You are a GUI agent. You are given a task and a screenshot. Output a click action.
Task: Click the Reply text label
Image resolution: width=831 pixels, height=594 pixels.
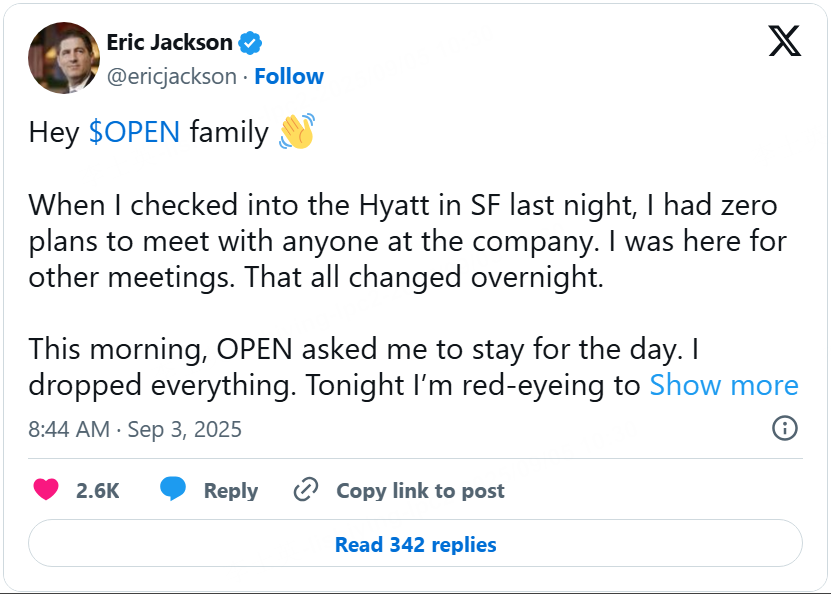point(231,491)
